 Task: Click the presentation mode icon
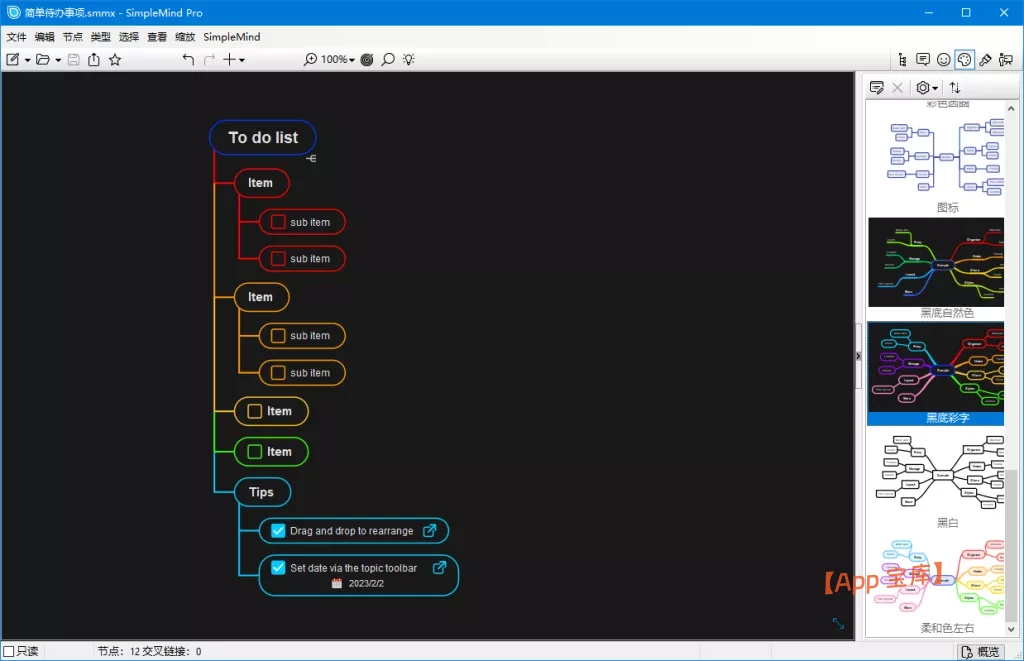click(x=1005, y=60)
